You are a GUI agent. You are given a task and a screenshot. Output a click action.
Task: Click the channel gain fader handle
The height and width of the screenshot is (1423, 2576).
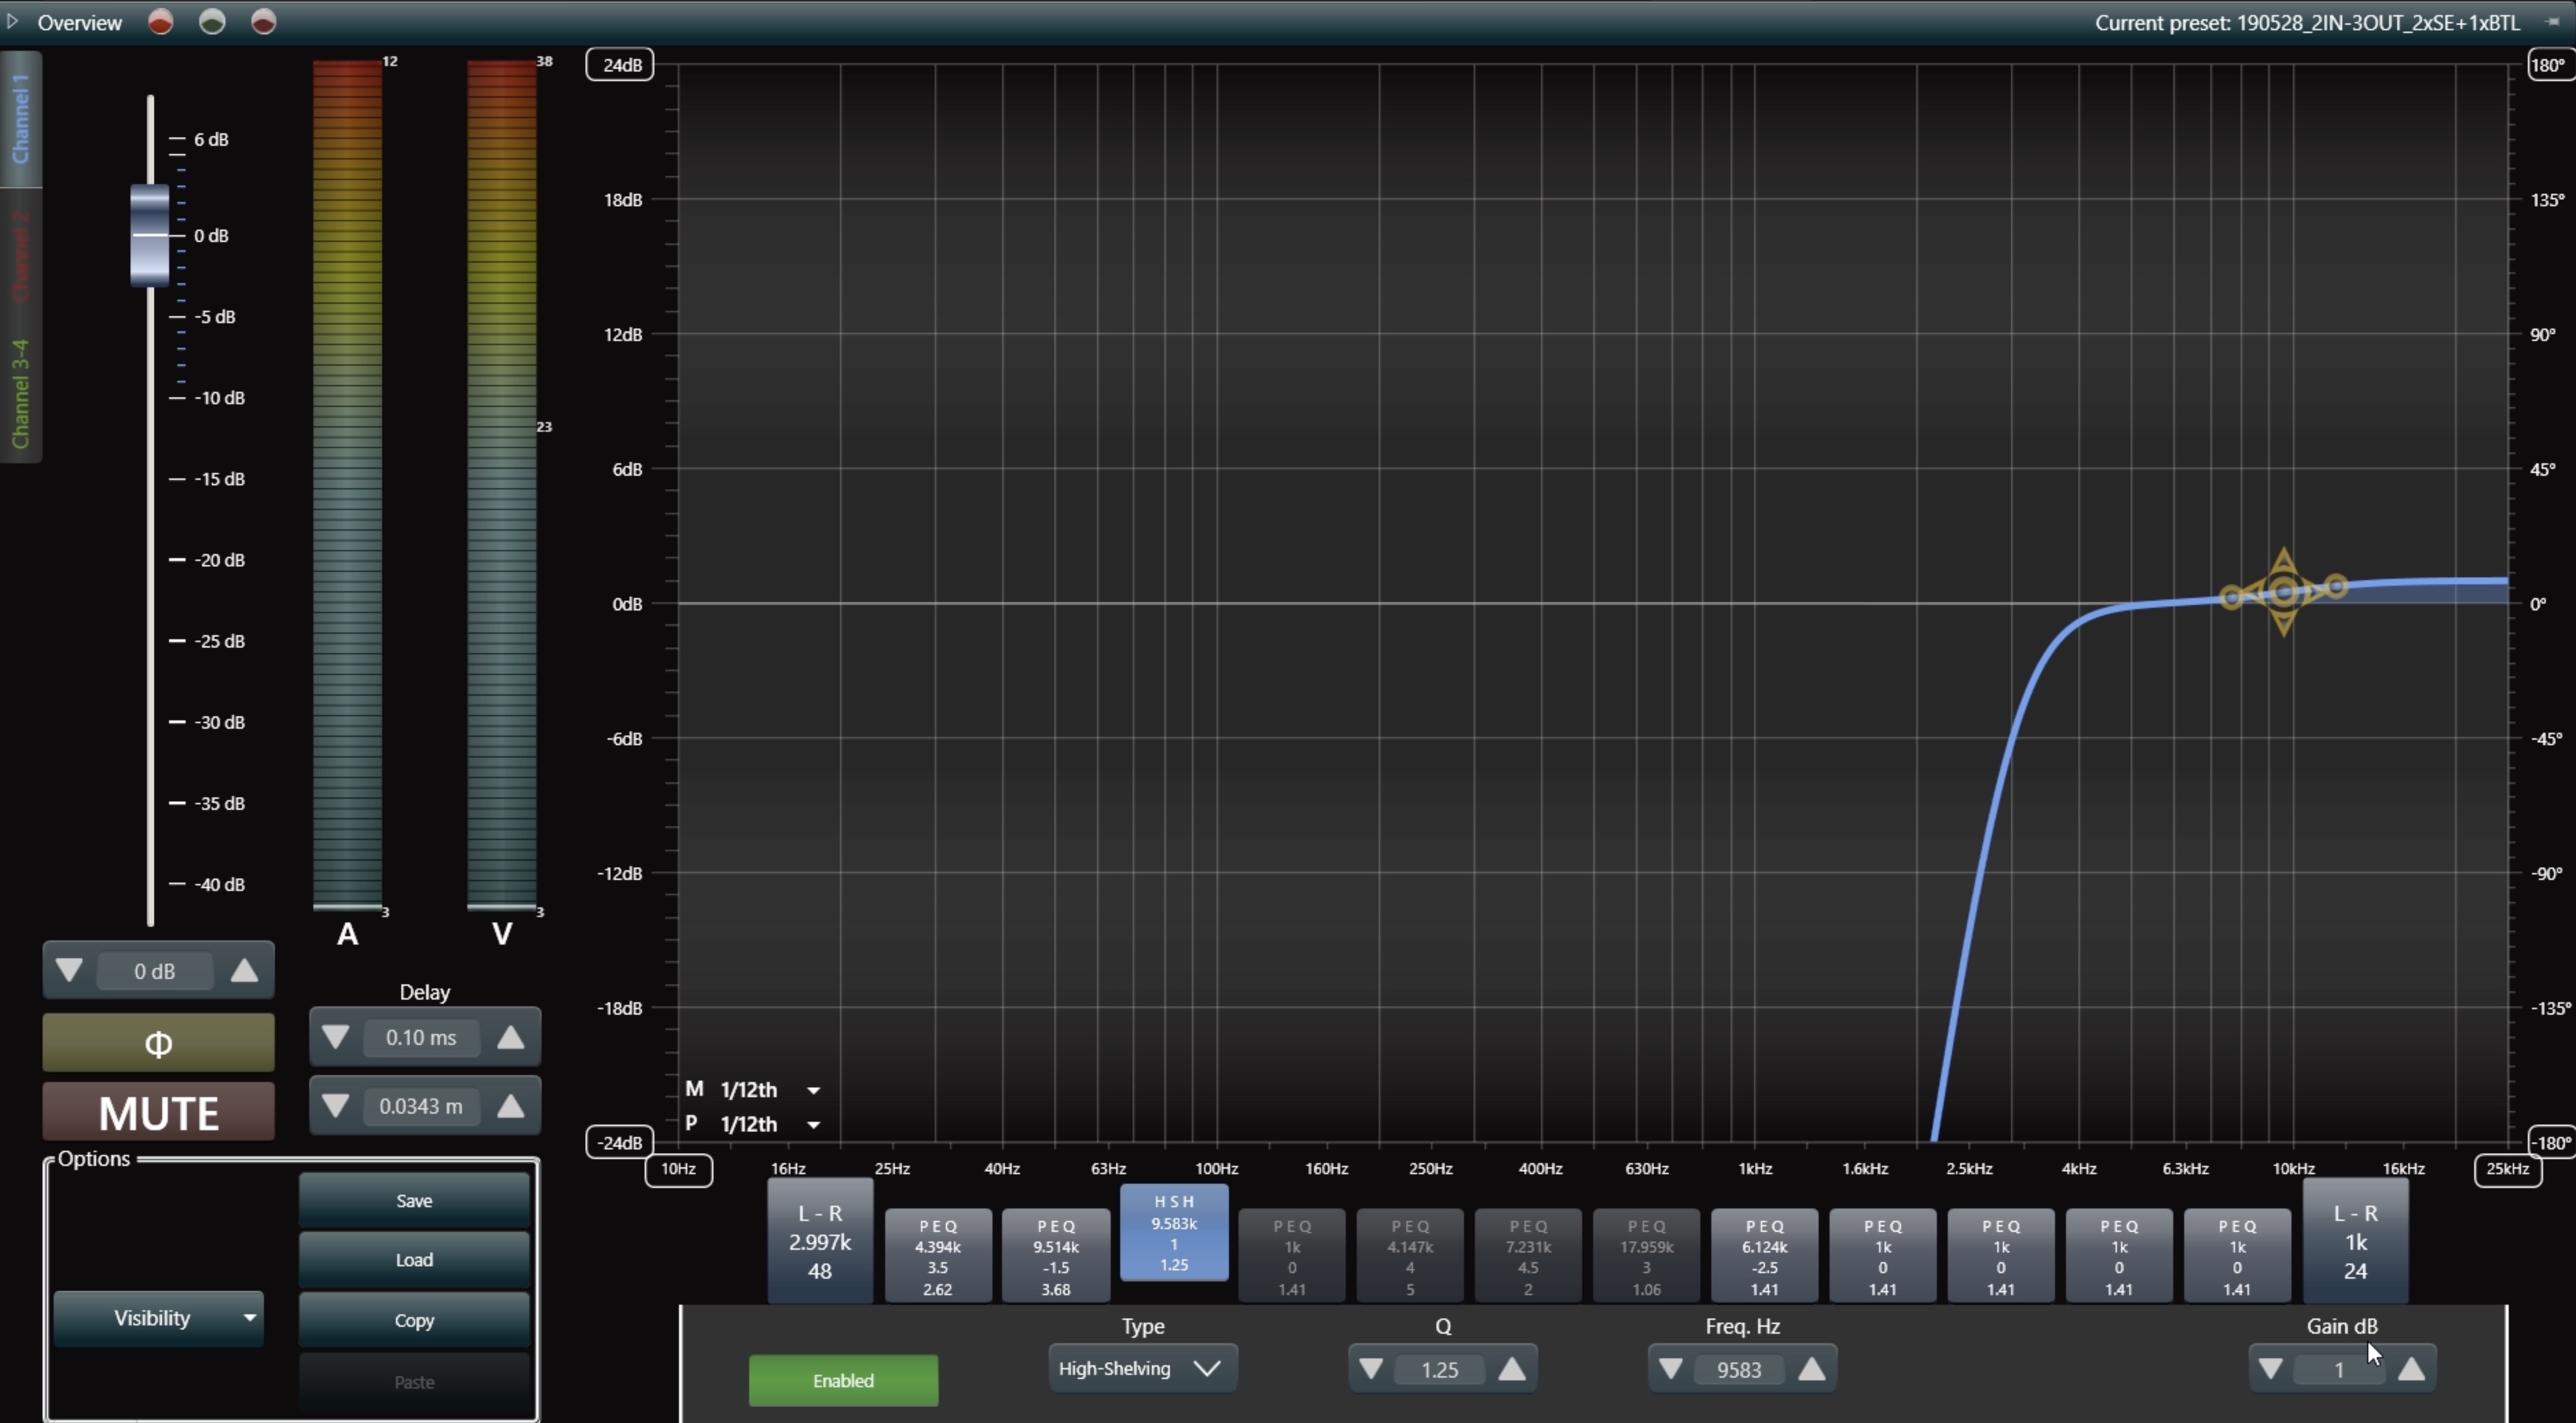click(x=150, y=235)
